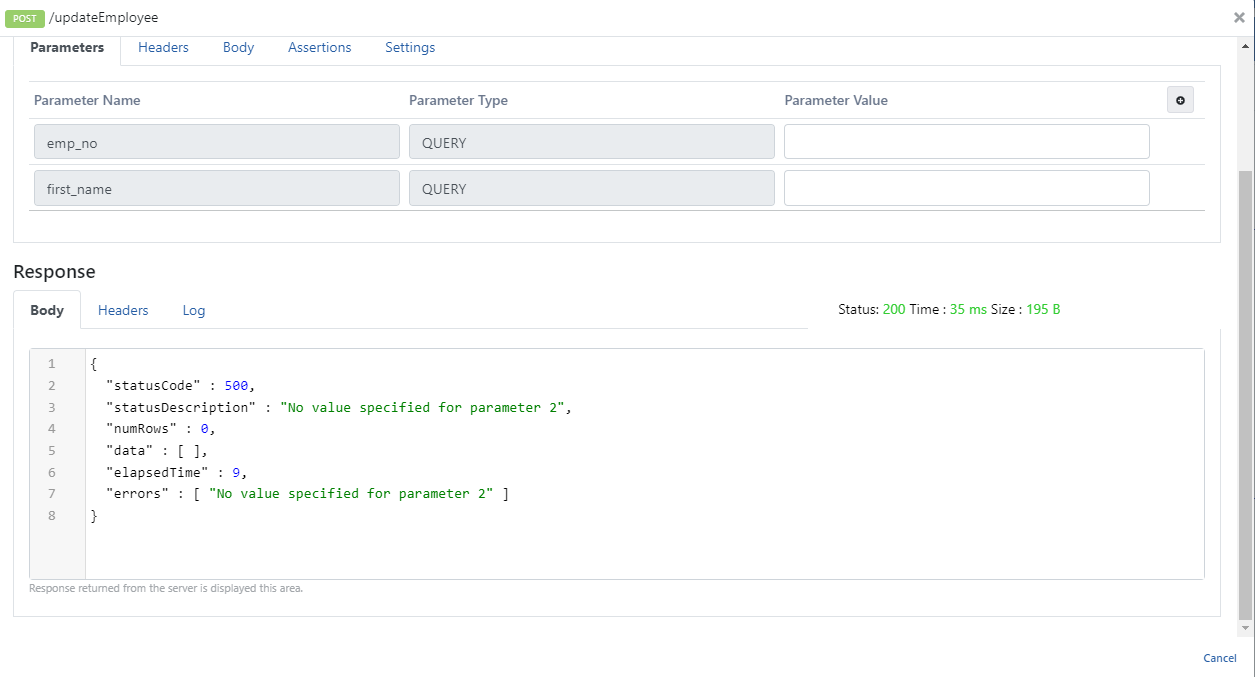Click the "statusCode" : 500 line
The height and width of the screenshot is (677, 1255).
(x=181, y=385)
